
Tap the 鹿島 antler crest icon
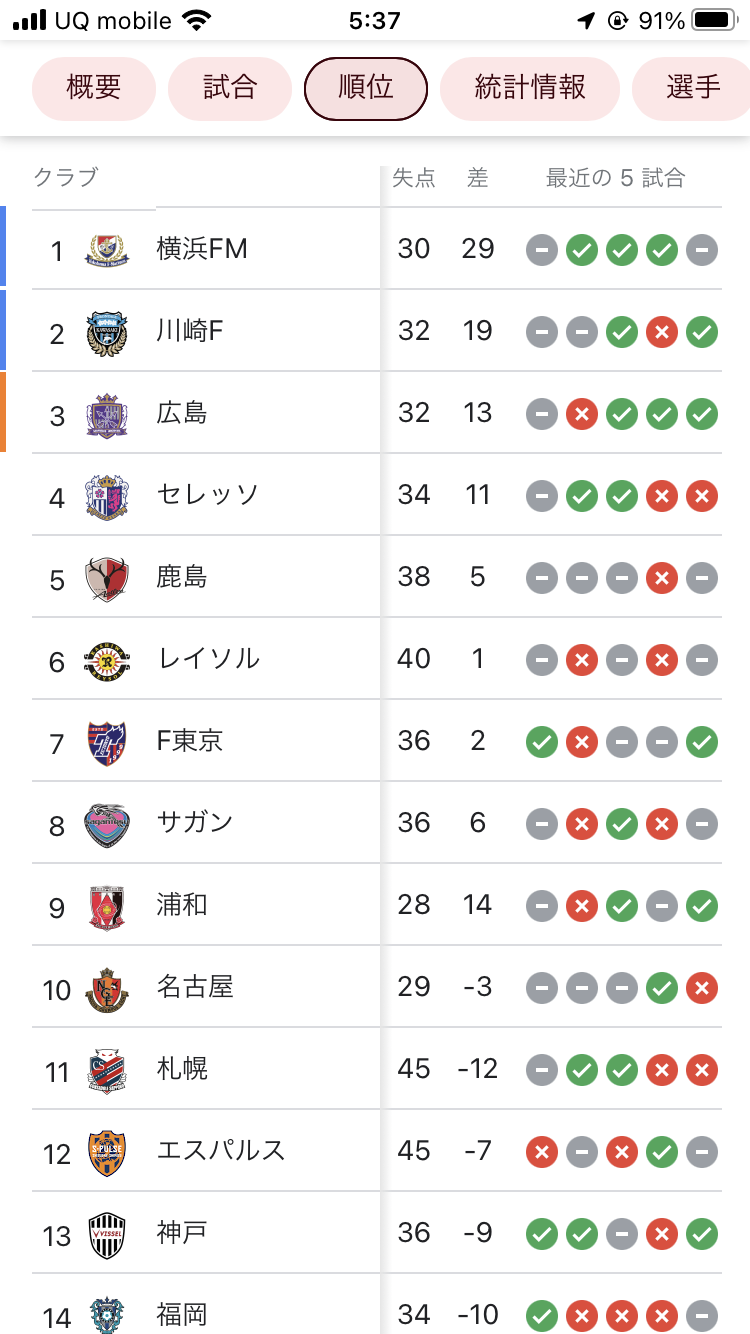pos(106,578)
